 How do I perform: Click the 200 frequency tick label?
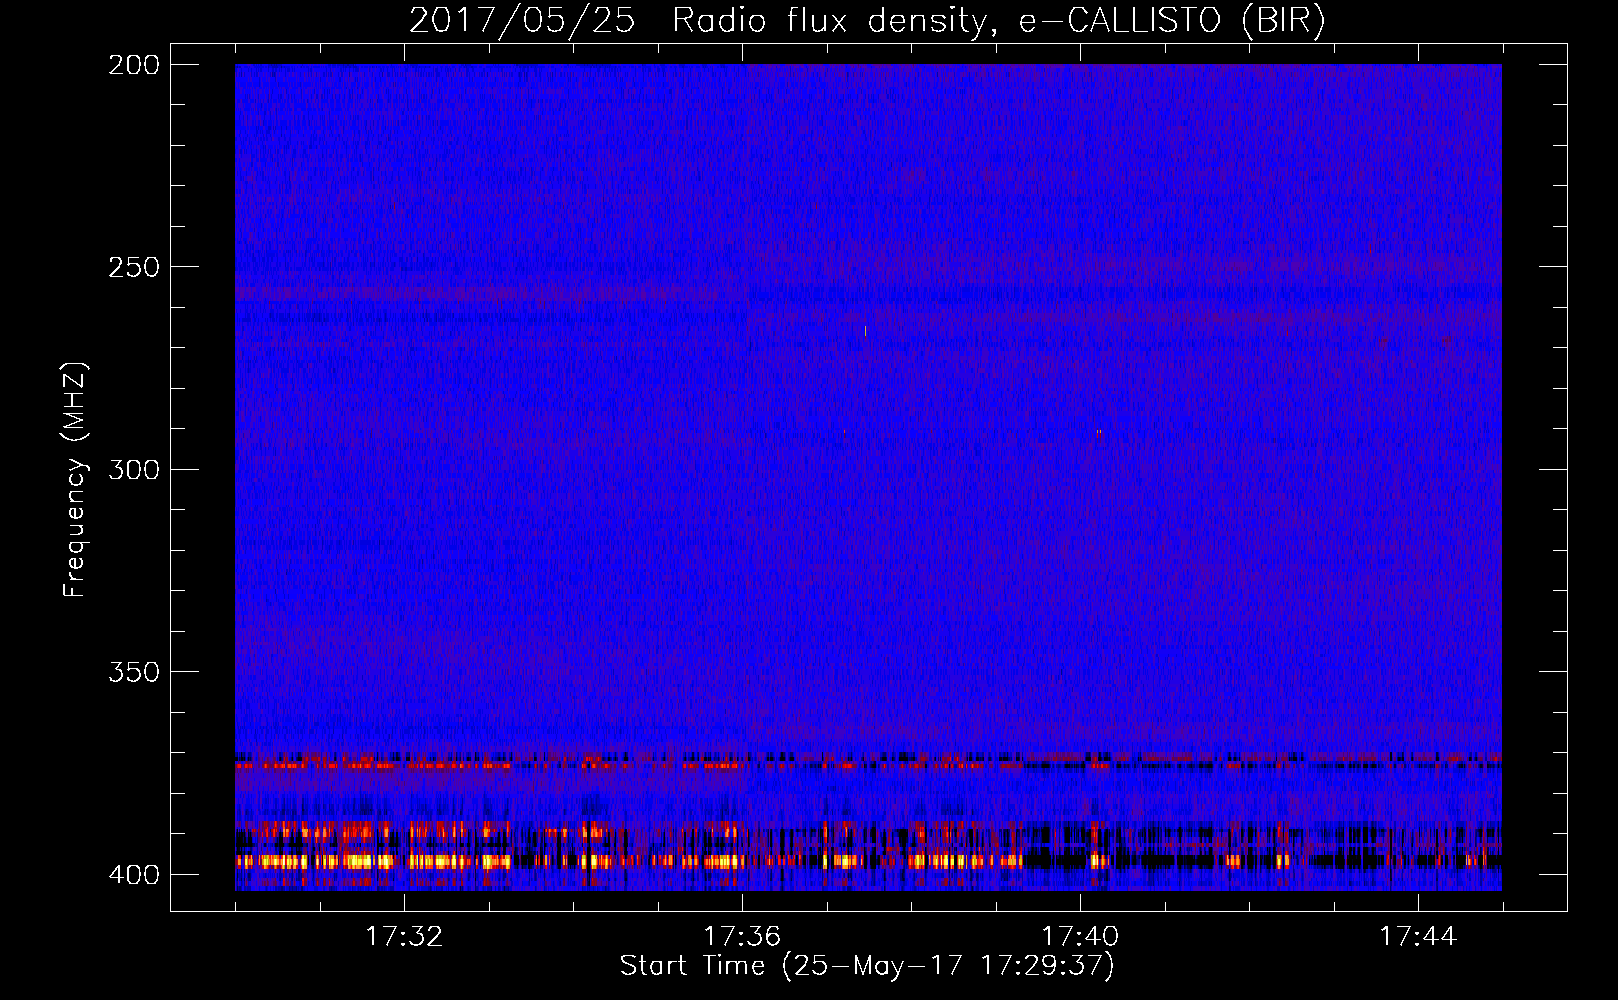tap(134, 64)
